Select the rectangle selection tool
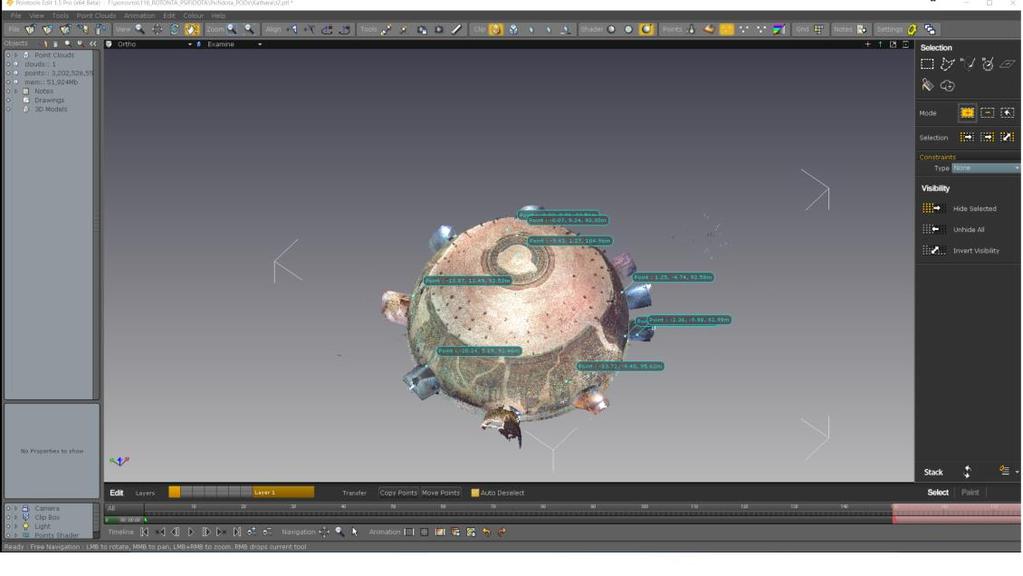The height and width of the screenshot is (576, 1023). (927, 64)
